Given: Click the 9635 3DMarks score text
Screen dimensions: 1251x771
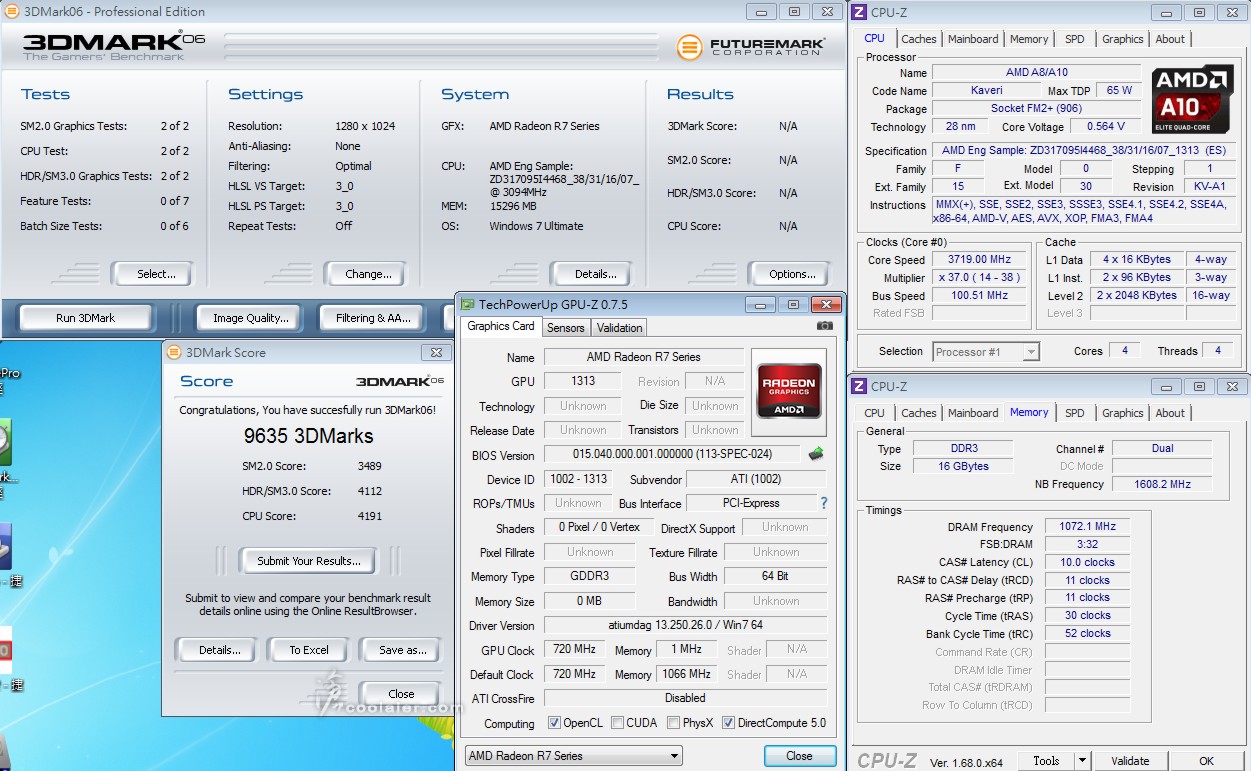Looking at the screenshot, I should pyautogui.click(x=308, y=436).
